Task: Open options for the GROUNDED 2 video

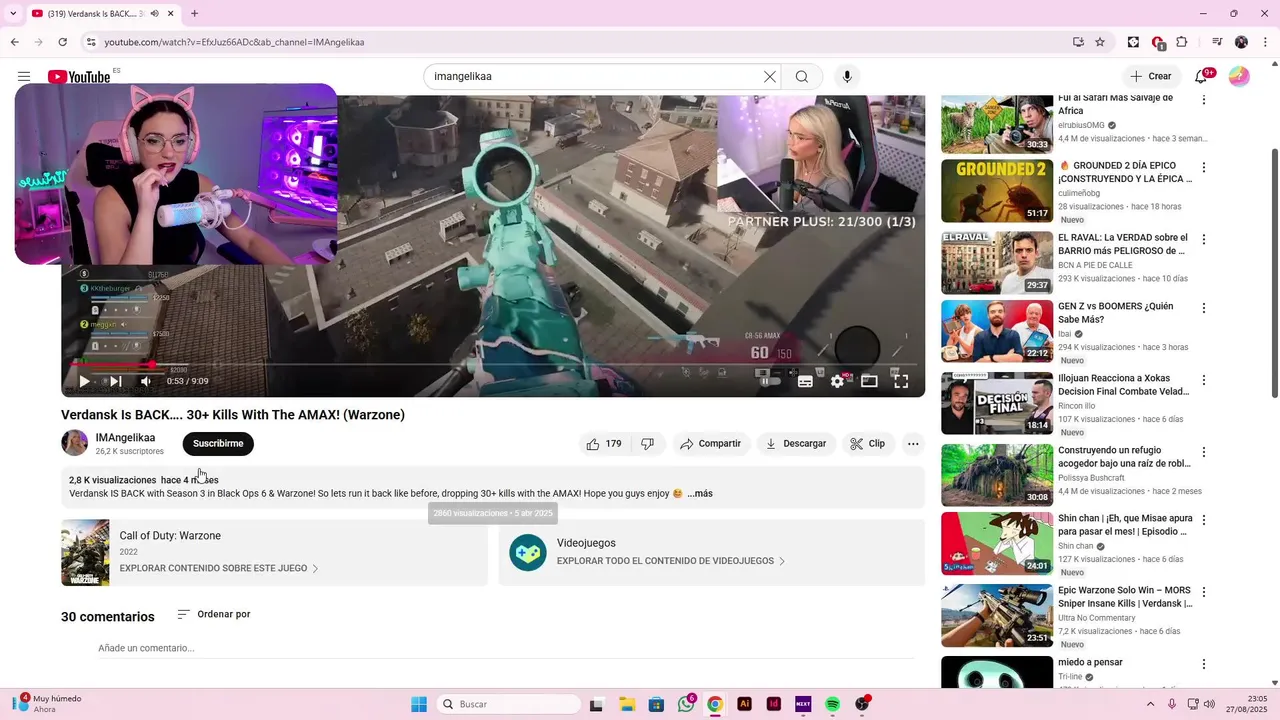Action: click(1204, 167)
